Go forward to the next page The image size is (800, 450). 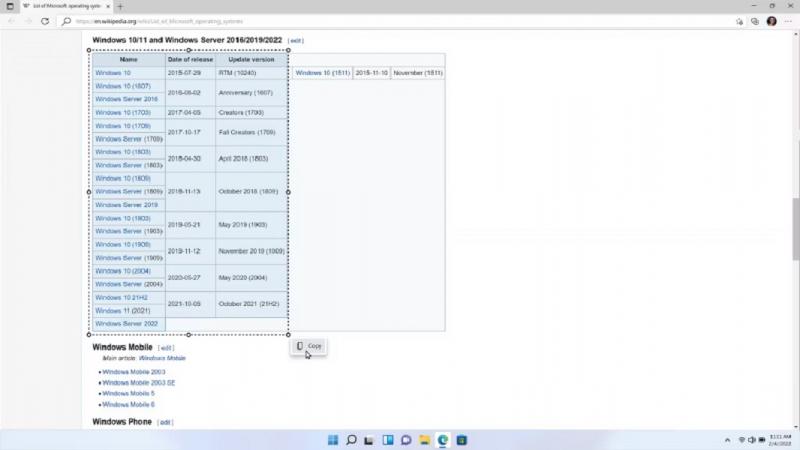tap(28, 21)
